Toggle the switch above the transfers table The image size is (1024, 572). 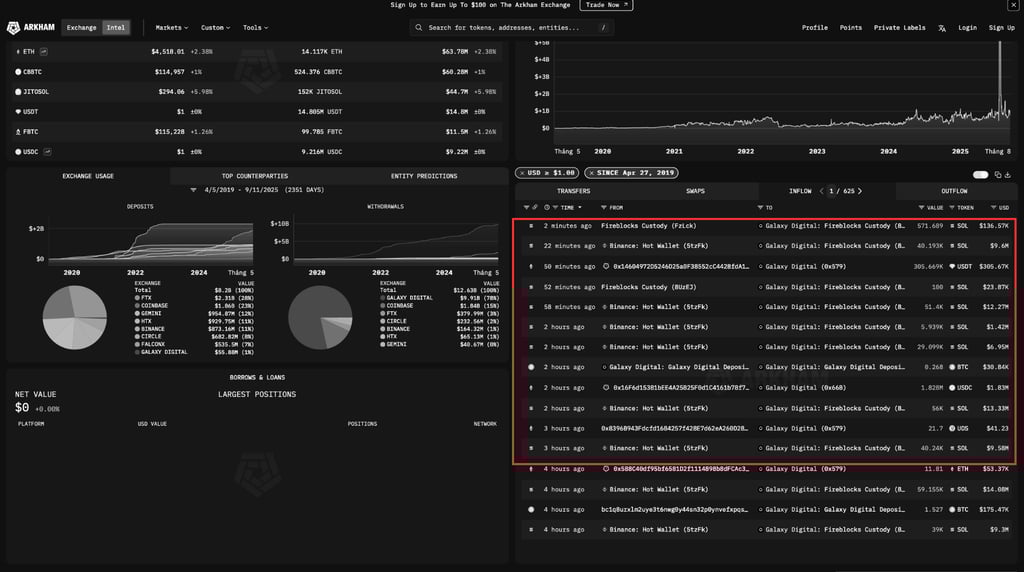click(x=980, y=174)
